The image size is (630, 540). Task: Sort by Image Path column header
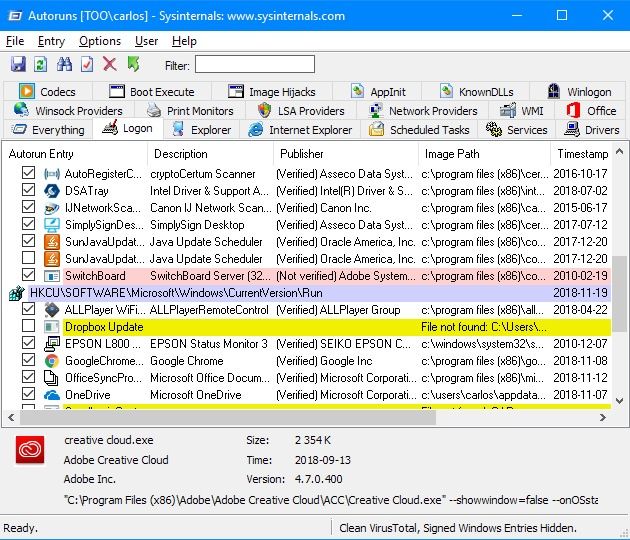click(x=484, y=154)
